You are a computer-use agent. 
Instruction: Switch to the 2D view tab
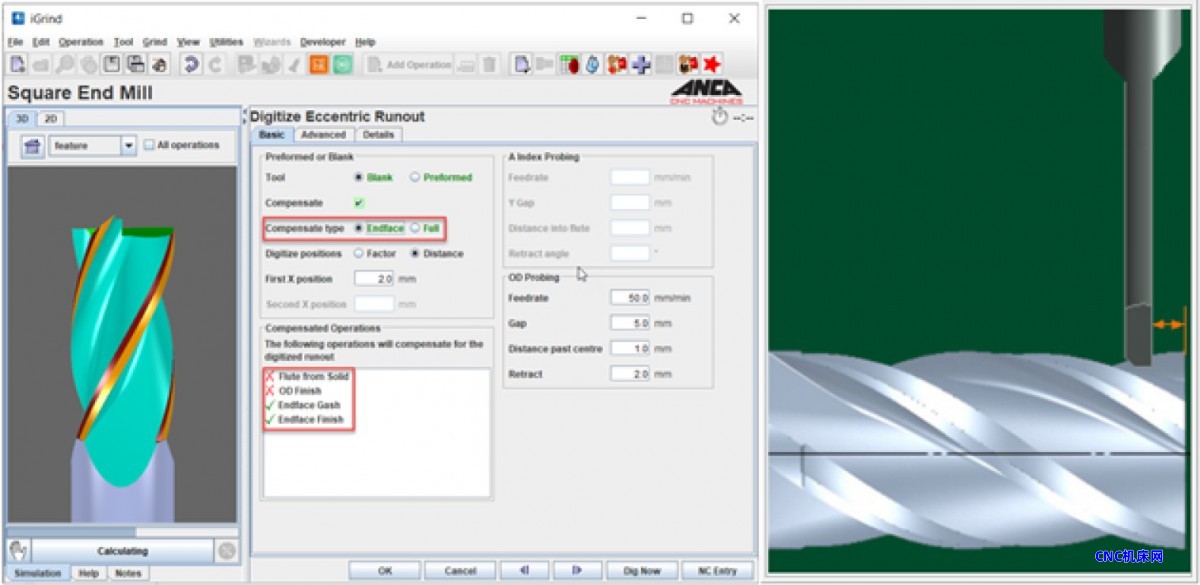pos(51,118)
